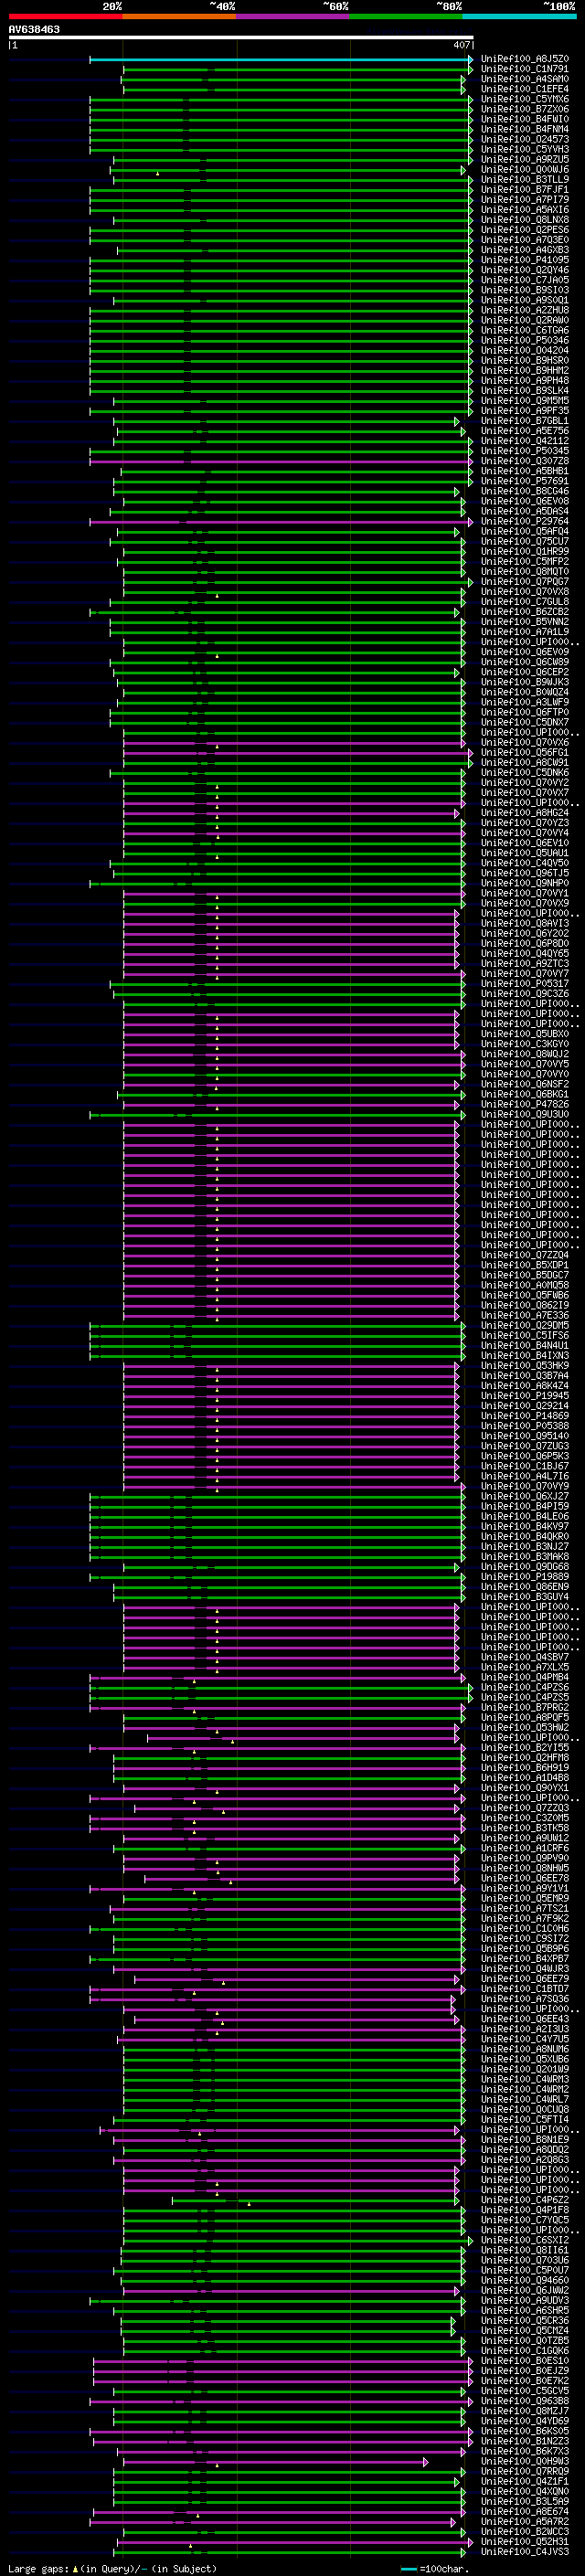Click the short purple bar of Q0H9W3
585x2576 pixels.
pos(275,2462)
